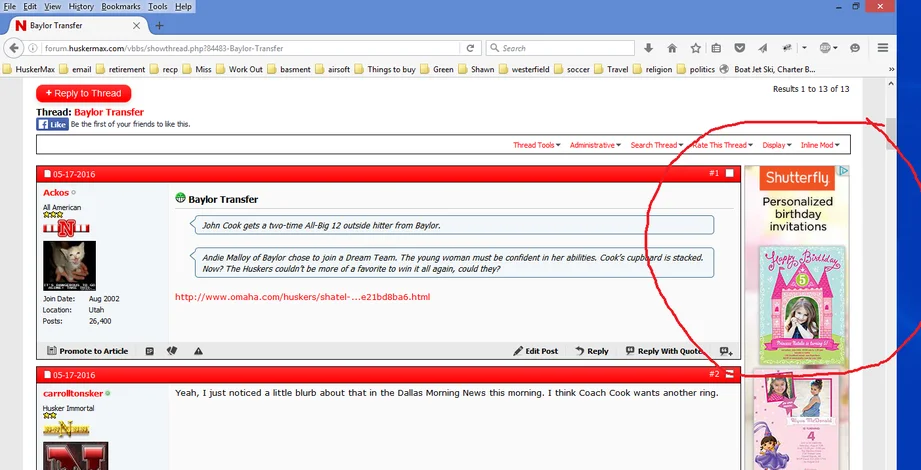921x470 pixels.
Task: Open the Inline Mod dropdown
Action: pyautogui.click(x=820, y=145)
